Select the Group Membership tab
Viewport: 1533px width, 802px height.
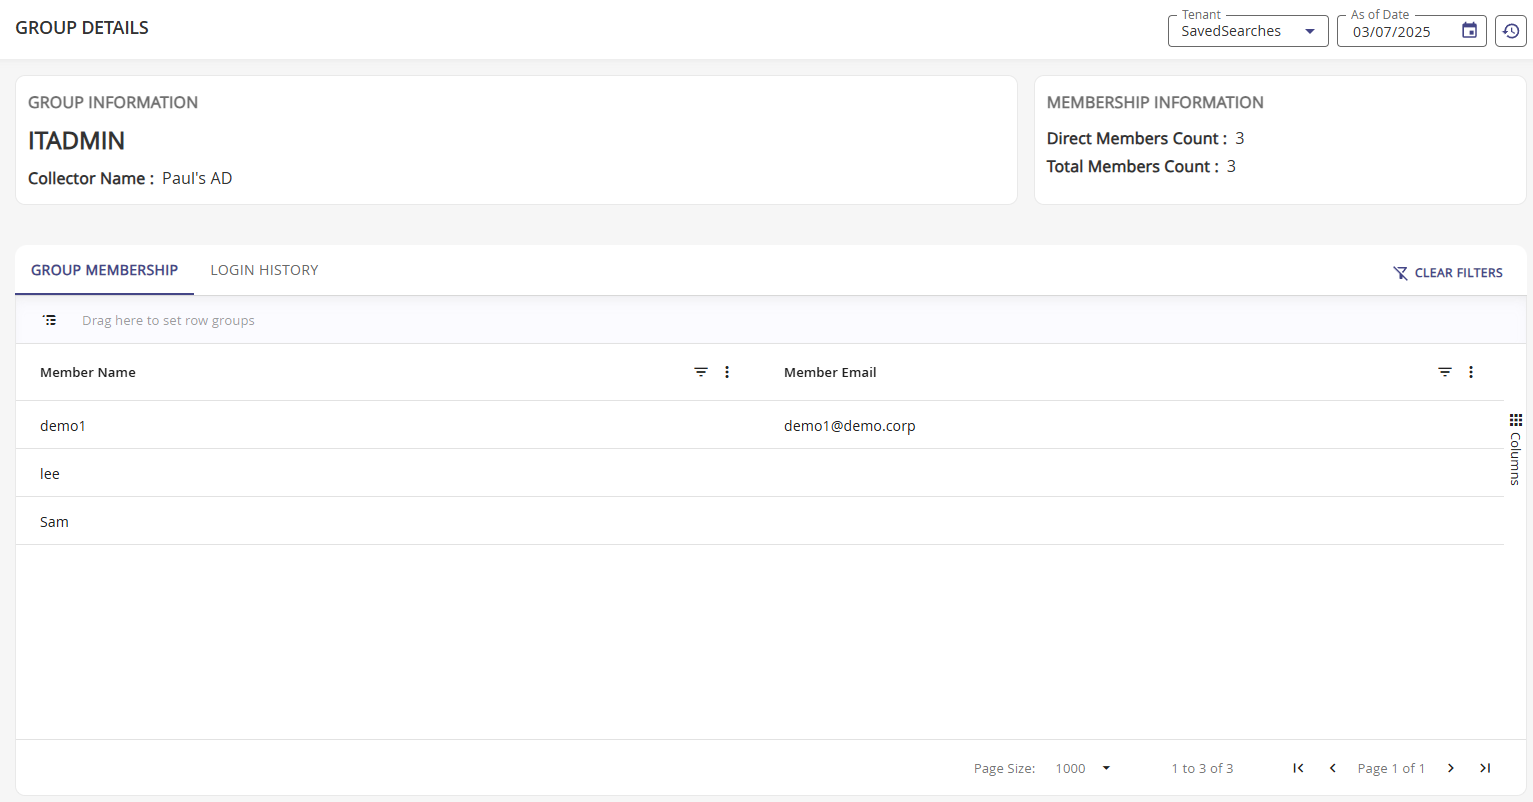tap(104, 270)
